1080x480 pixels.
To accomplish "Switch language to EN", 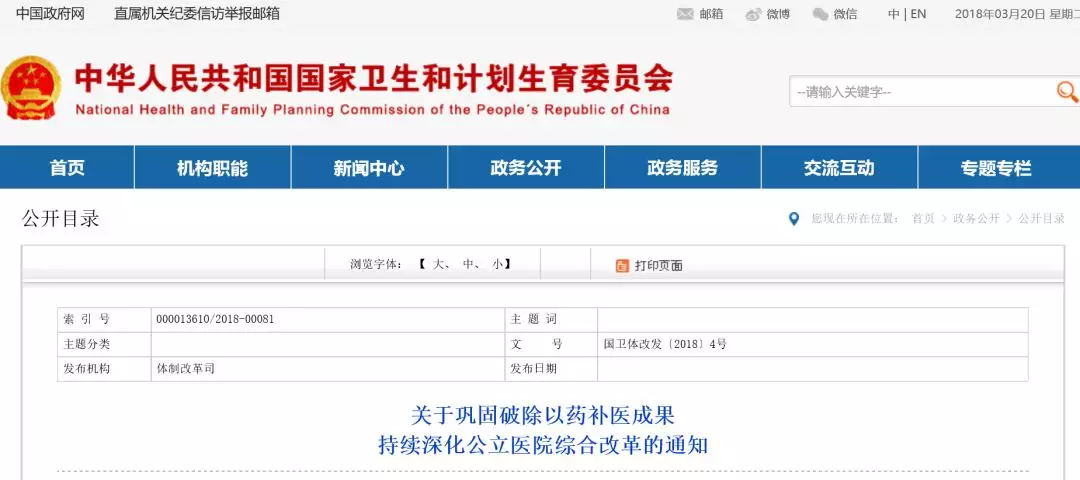I will click(918, 14).
